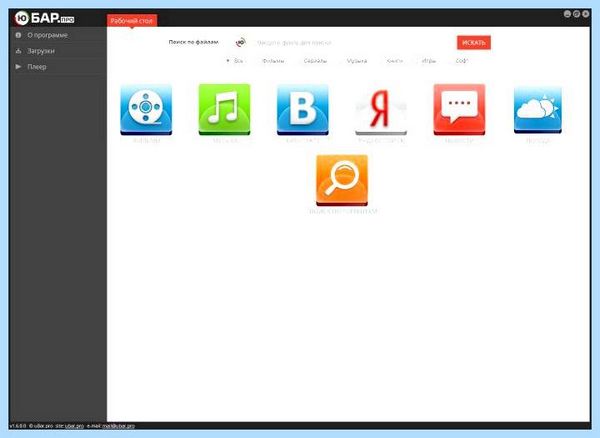Open the orange magnifier search tile
The image size is (600, 438).
tap(342, 180)
